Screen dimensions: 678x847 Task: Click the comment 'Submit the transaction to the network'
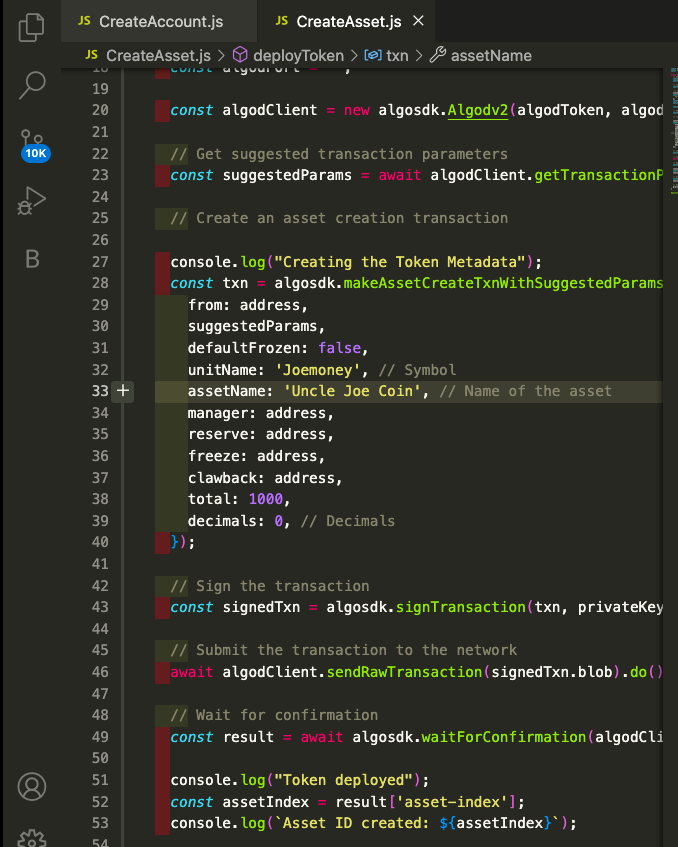pyautogui.click(x=344, y=650)
